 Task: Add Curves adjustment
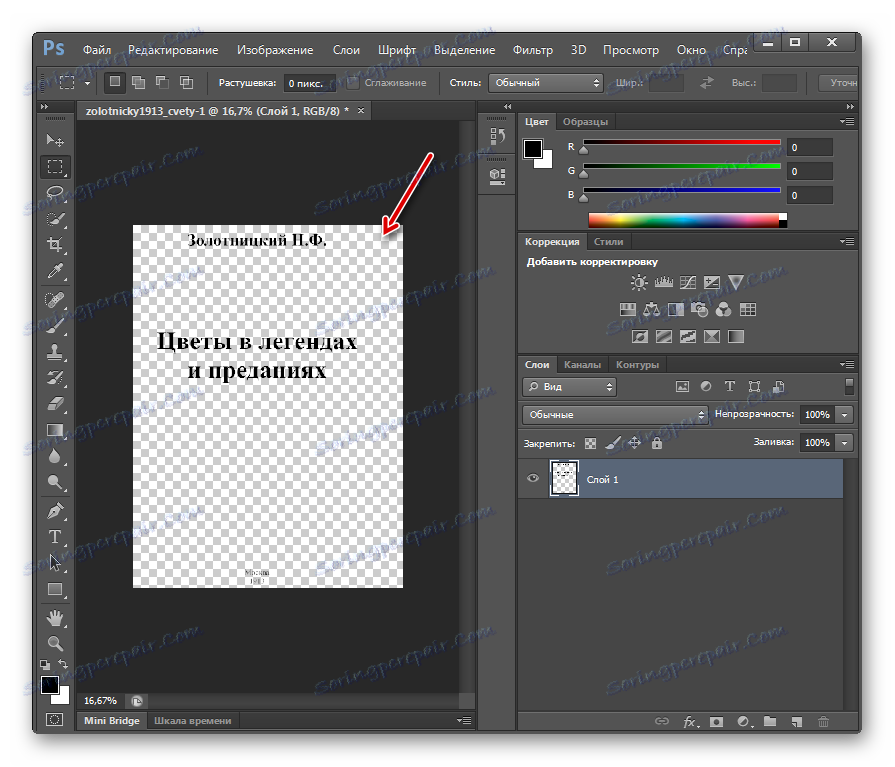click(x=688, y=282)
